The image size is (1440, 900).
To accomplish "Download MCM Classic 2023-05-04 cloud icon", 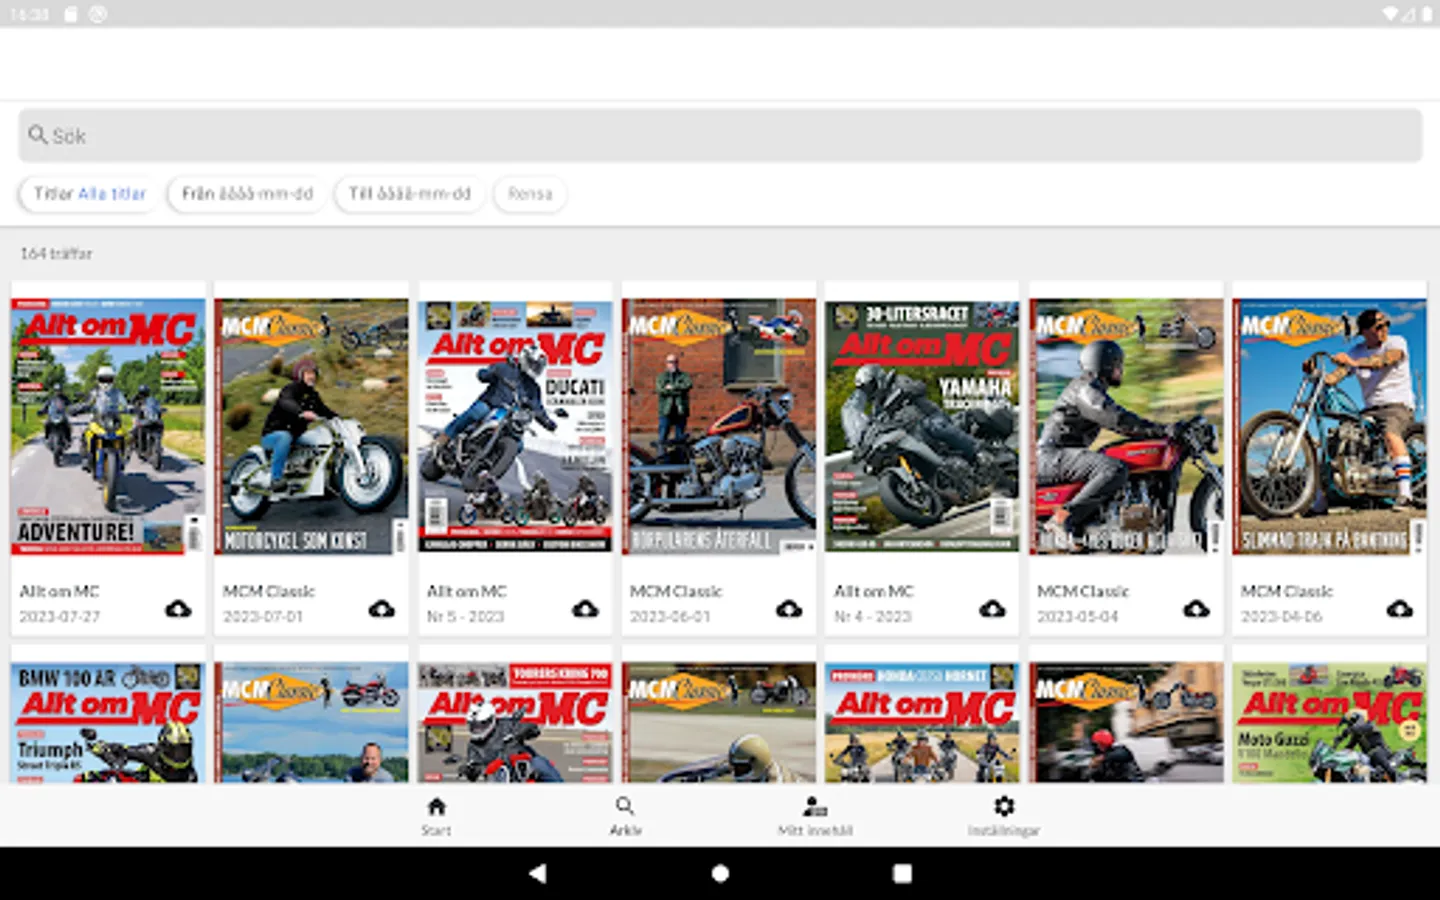I will [1196, 609].
